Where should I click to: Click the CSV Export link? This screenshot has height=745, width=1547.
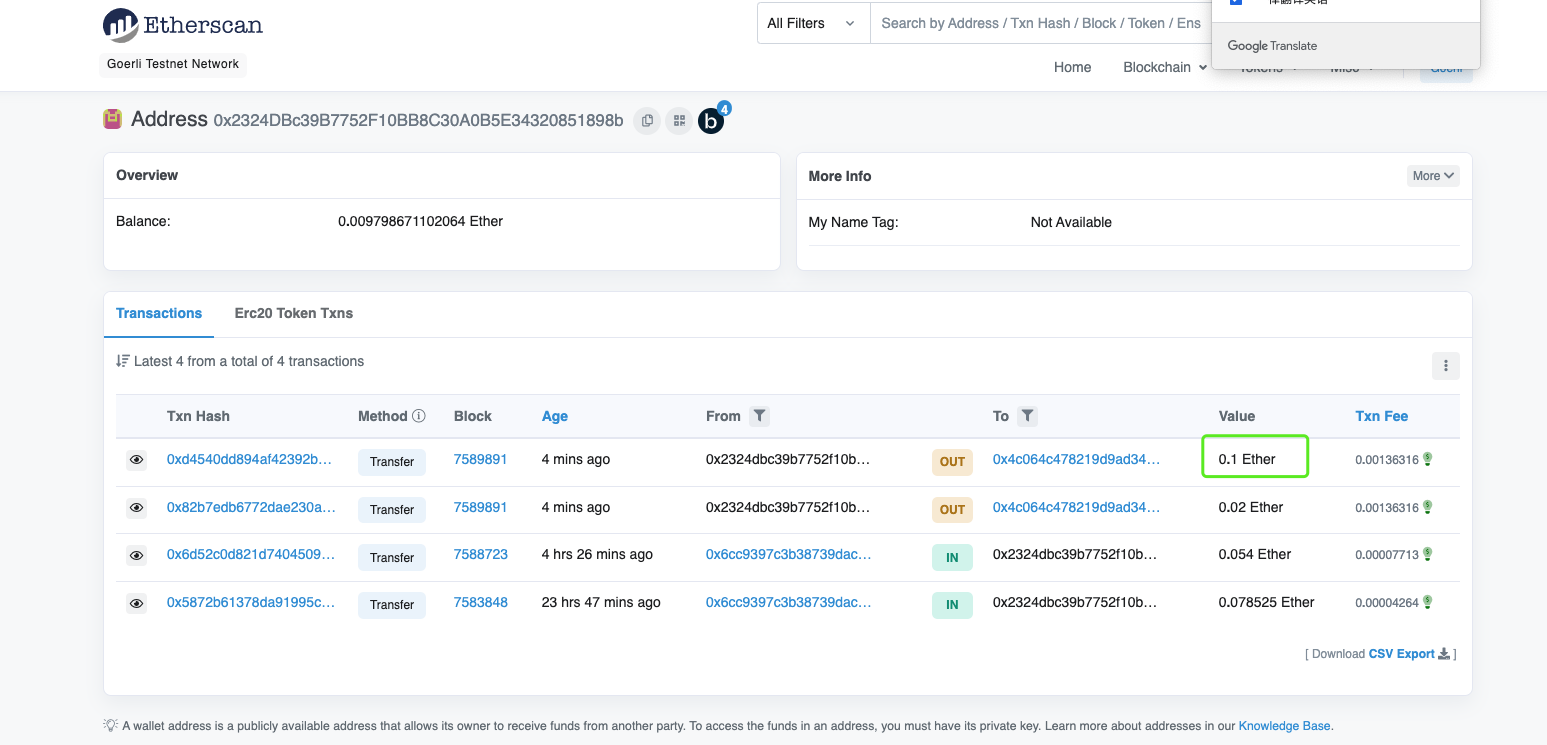tap(1401, 654)
